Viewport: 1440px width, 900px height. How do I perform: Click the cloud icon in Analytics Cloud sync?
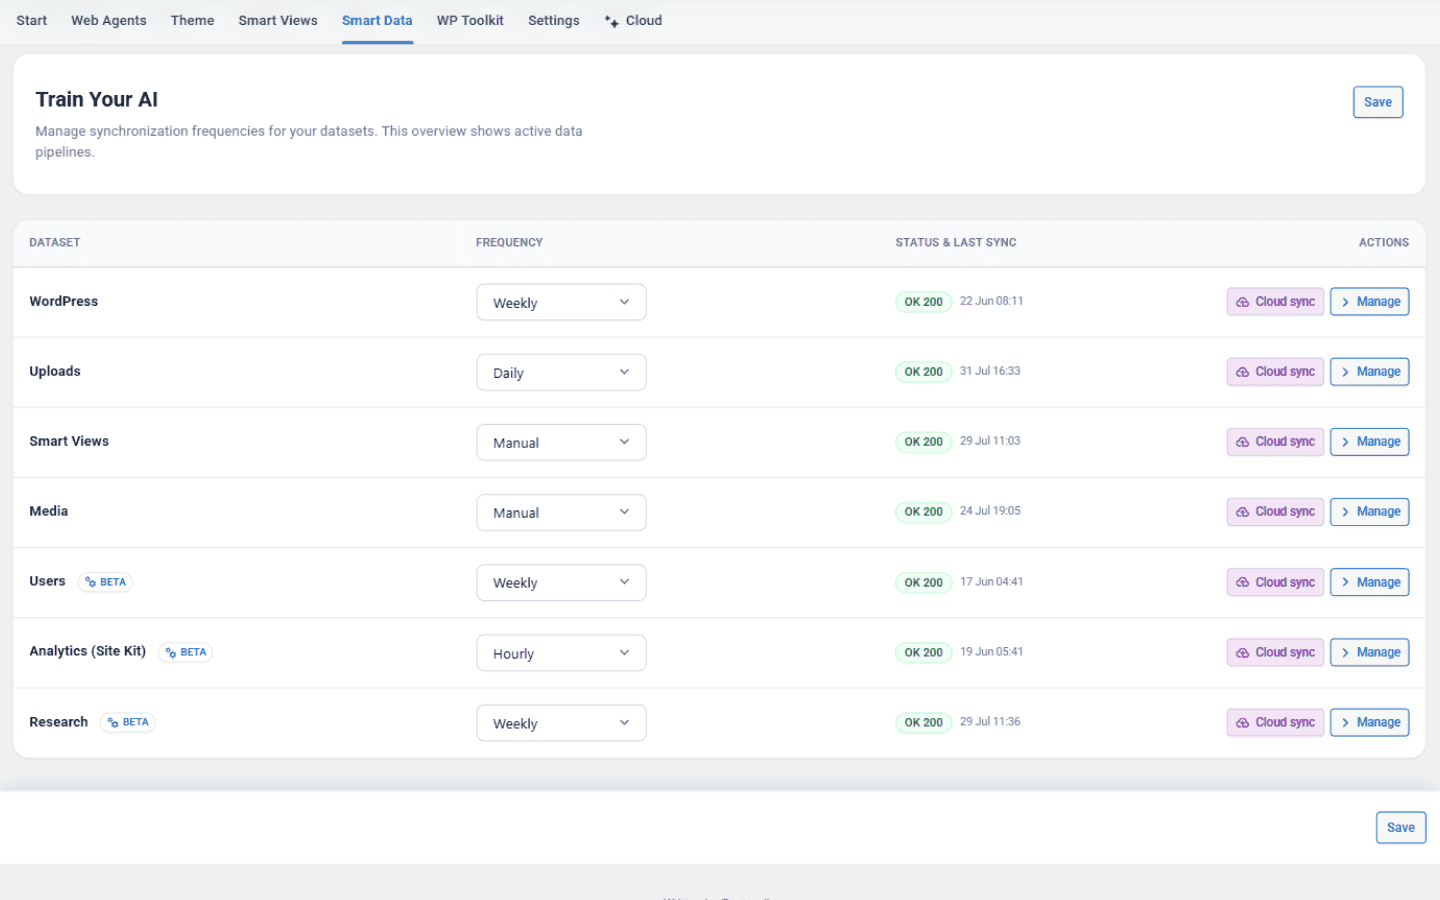pos(1242,653)
